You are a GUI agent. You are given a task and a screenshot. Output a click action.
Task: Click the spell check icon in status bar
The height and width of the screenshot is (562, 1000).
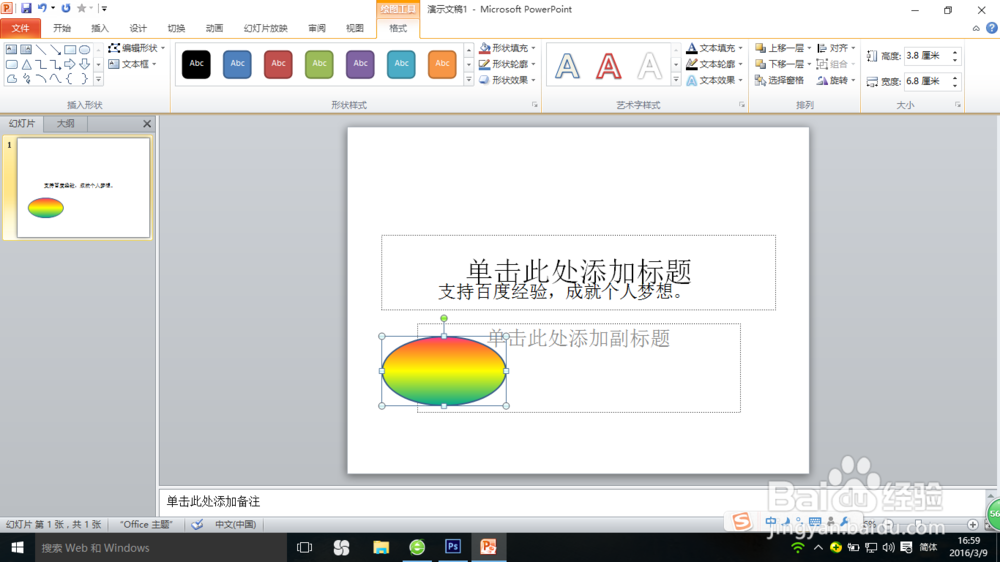pos(197,524)
